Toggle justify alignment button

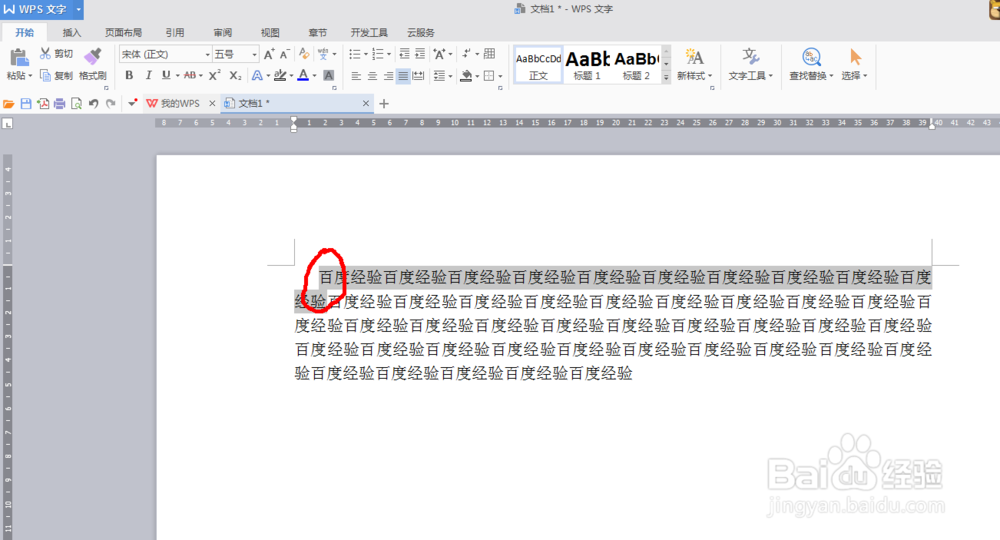click(x=403, y=76)
